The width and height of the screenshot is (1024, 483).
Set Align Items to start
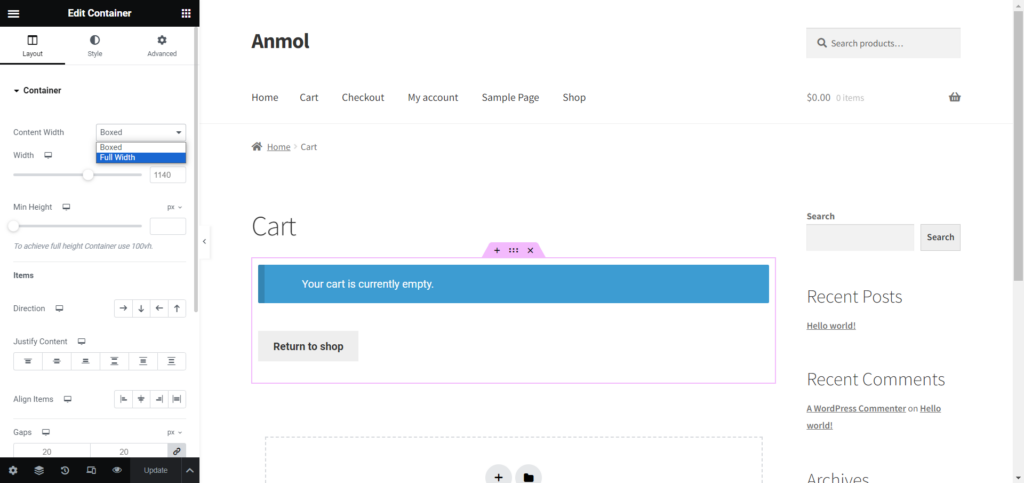tap(123, 399)
